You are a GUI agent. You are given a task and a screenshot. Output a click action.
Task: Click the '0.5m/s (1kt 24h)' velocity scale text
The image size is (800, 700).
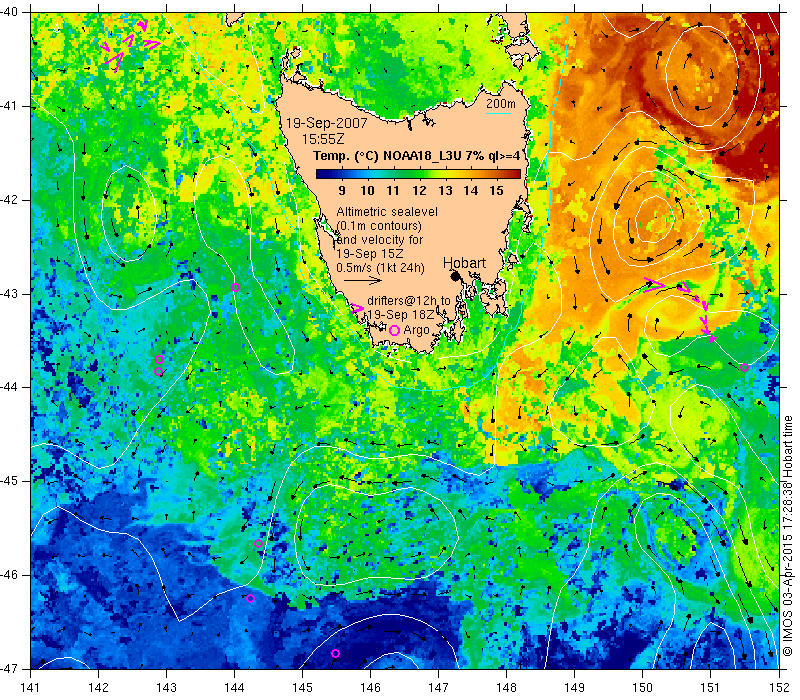click(380, 268)
